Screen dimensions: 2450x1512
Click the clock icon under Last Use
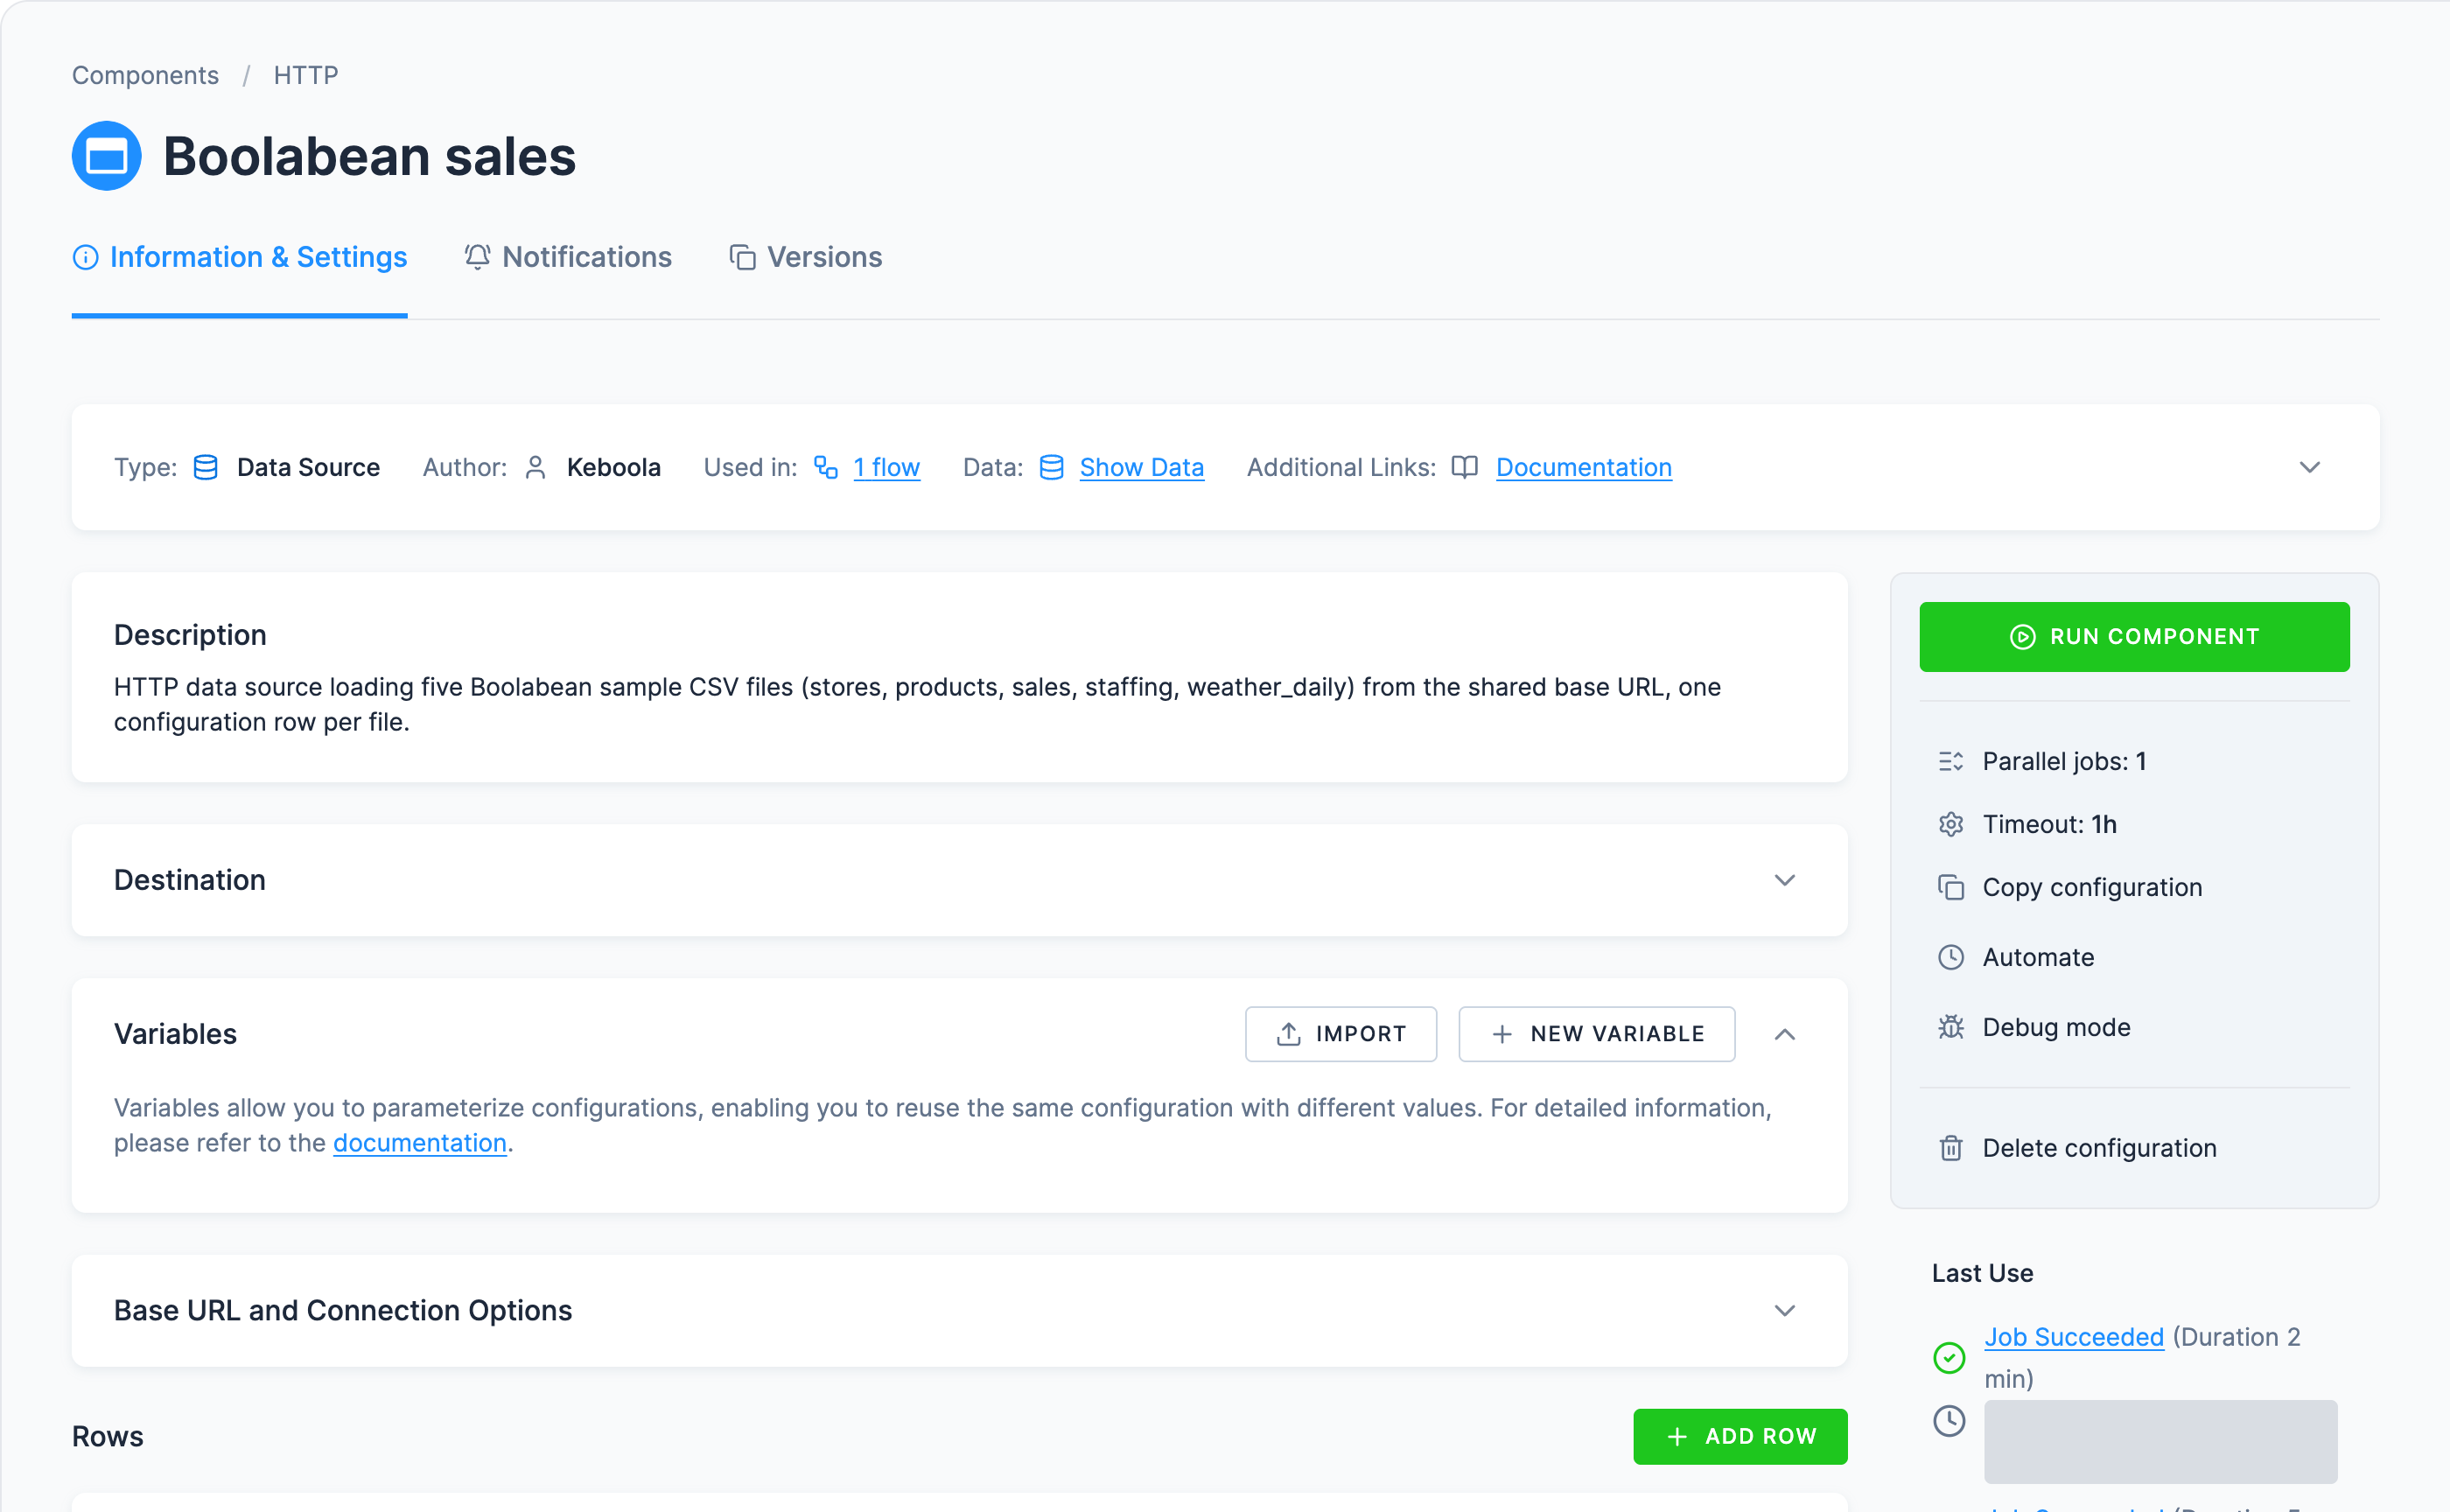[x=1948, y=1421]
